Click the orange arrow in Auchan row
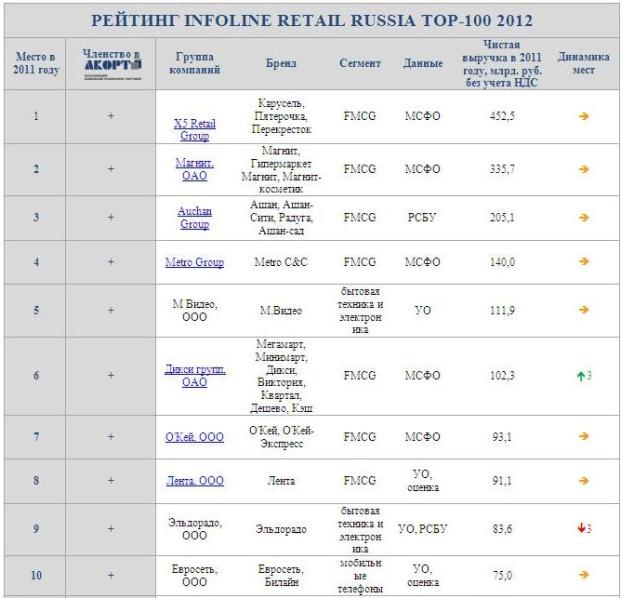 pyautogui.click(x=583, y=217)
